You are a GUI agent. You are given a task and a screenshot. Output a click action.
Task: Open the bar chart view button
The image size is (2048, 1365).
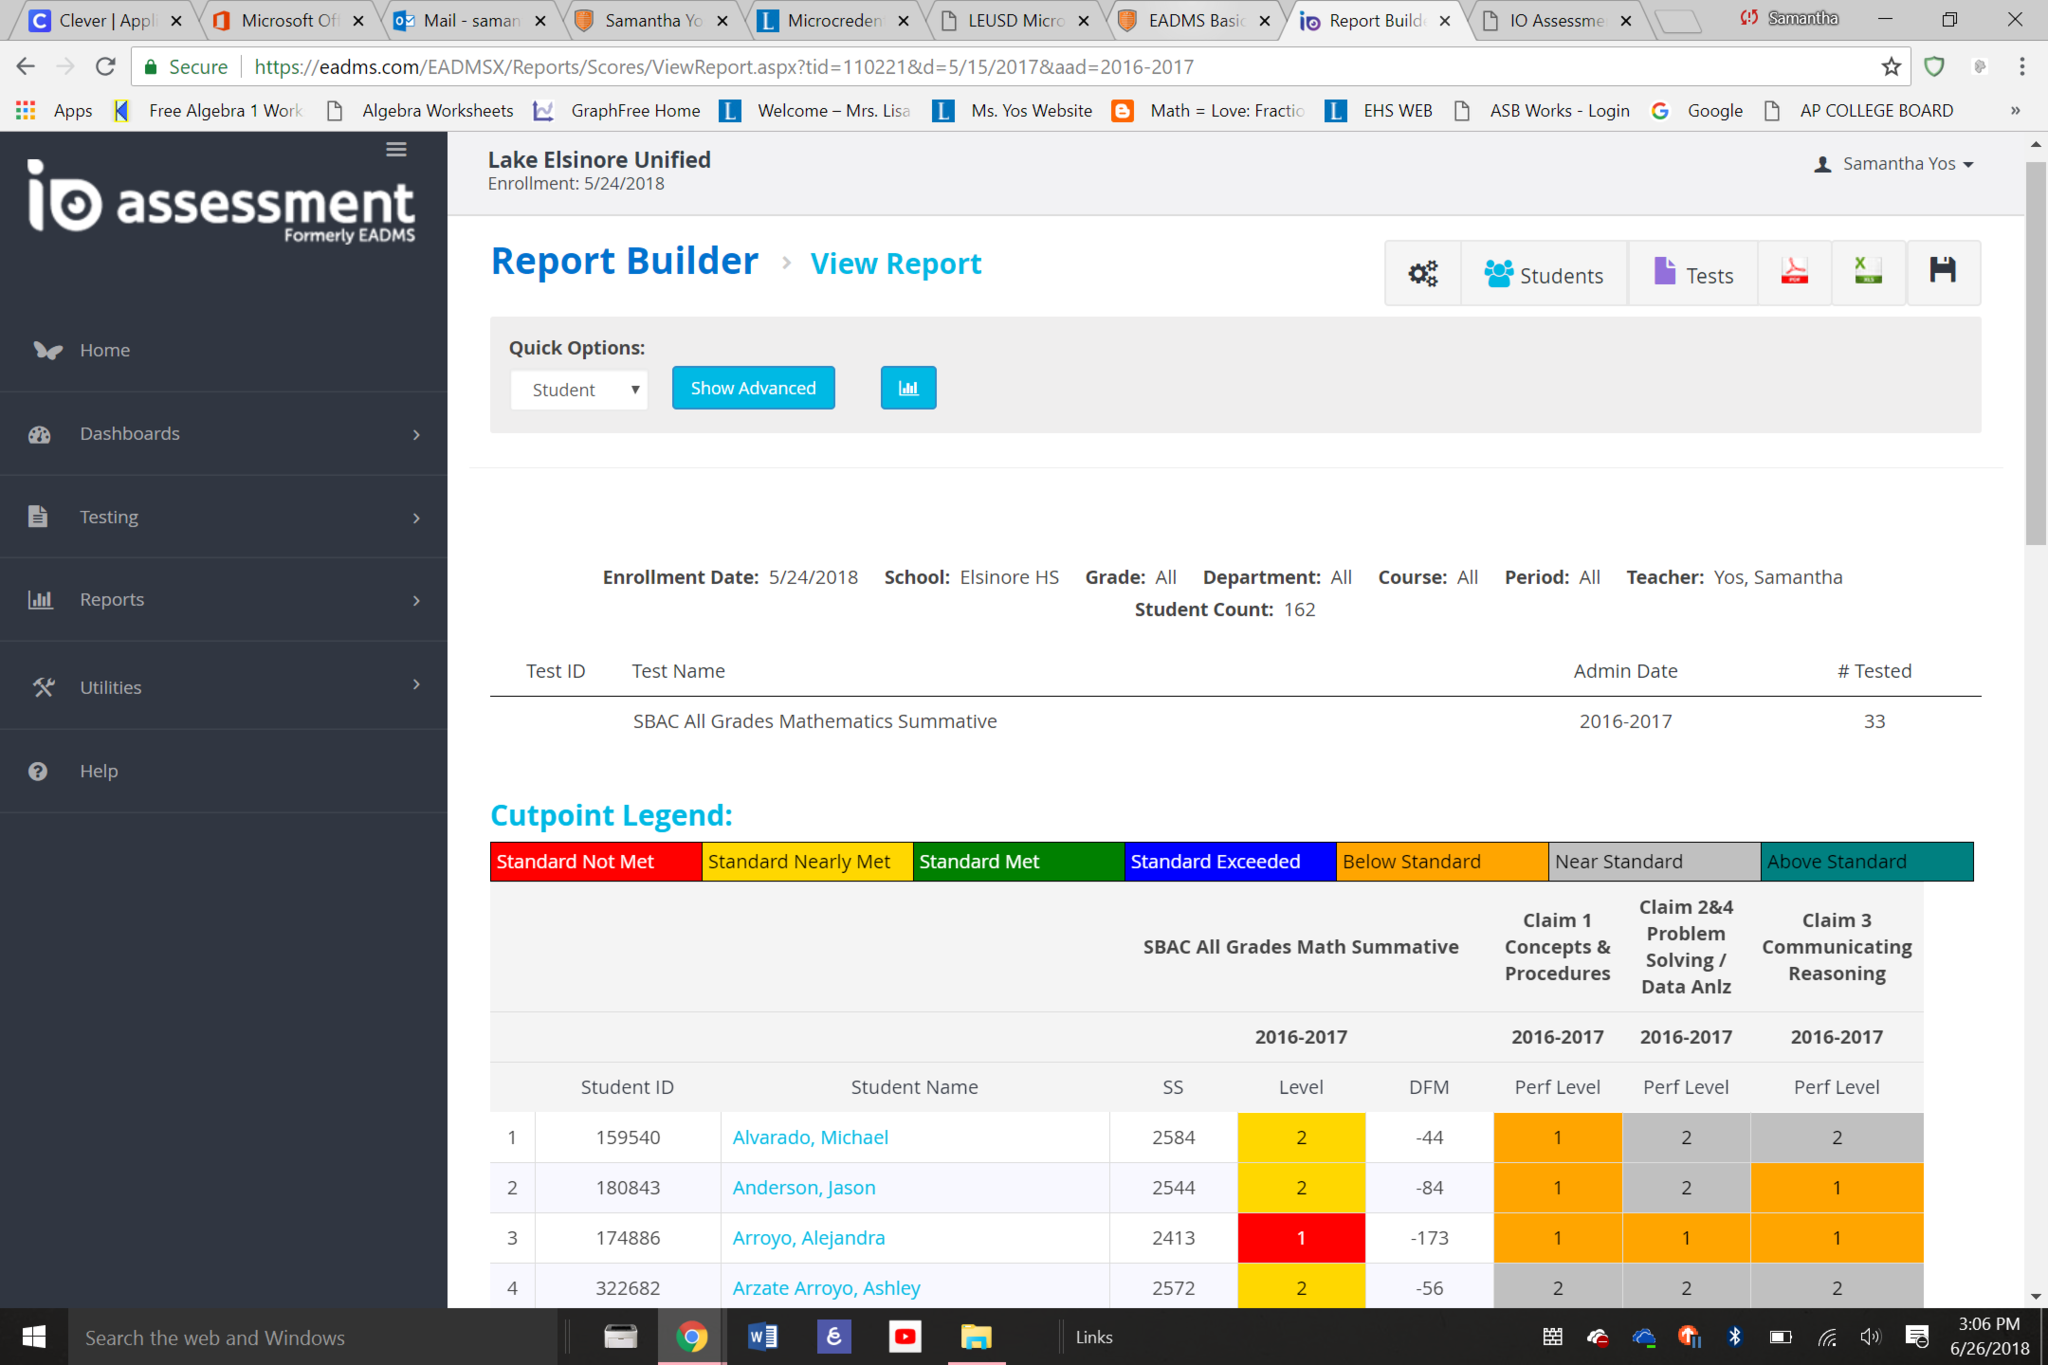coord(908,388)
